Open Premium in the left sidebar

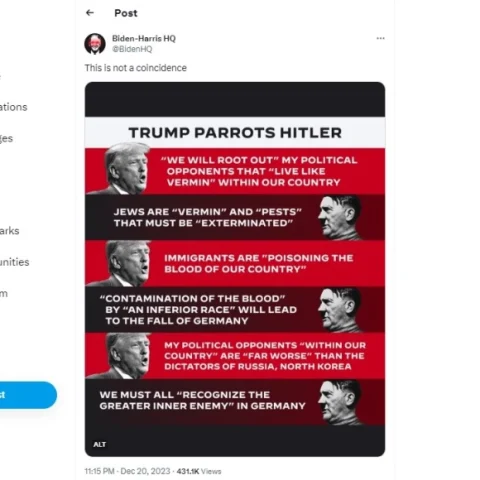[4, 293]
